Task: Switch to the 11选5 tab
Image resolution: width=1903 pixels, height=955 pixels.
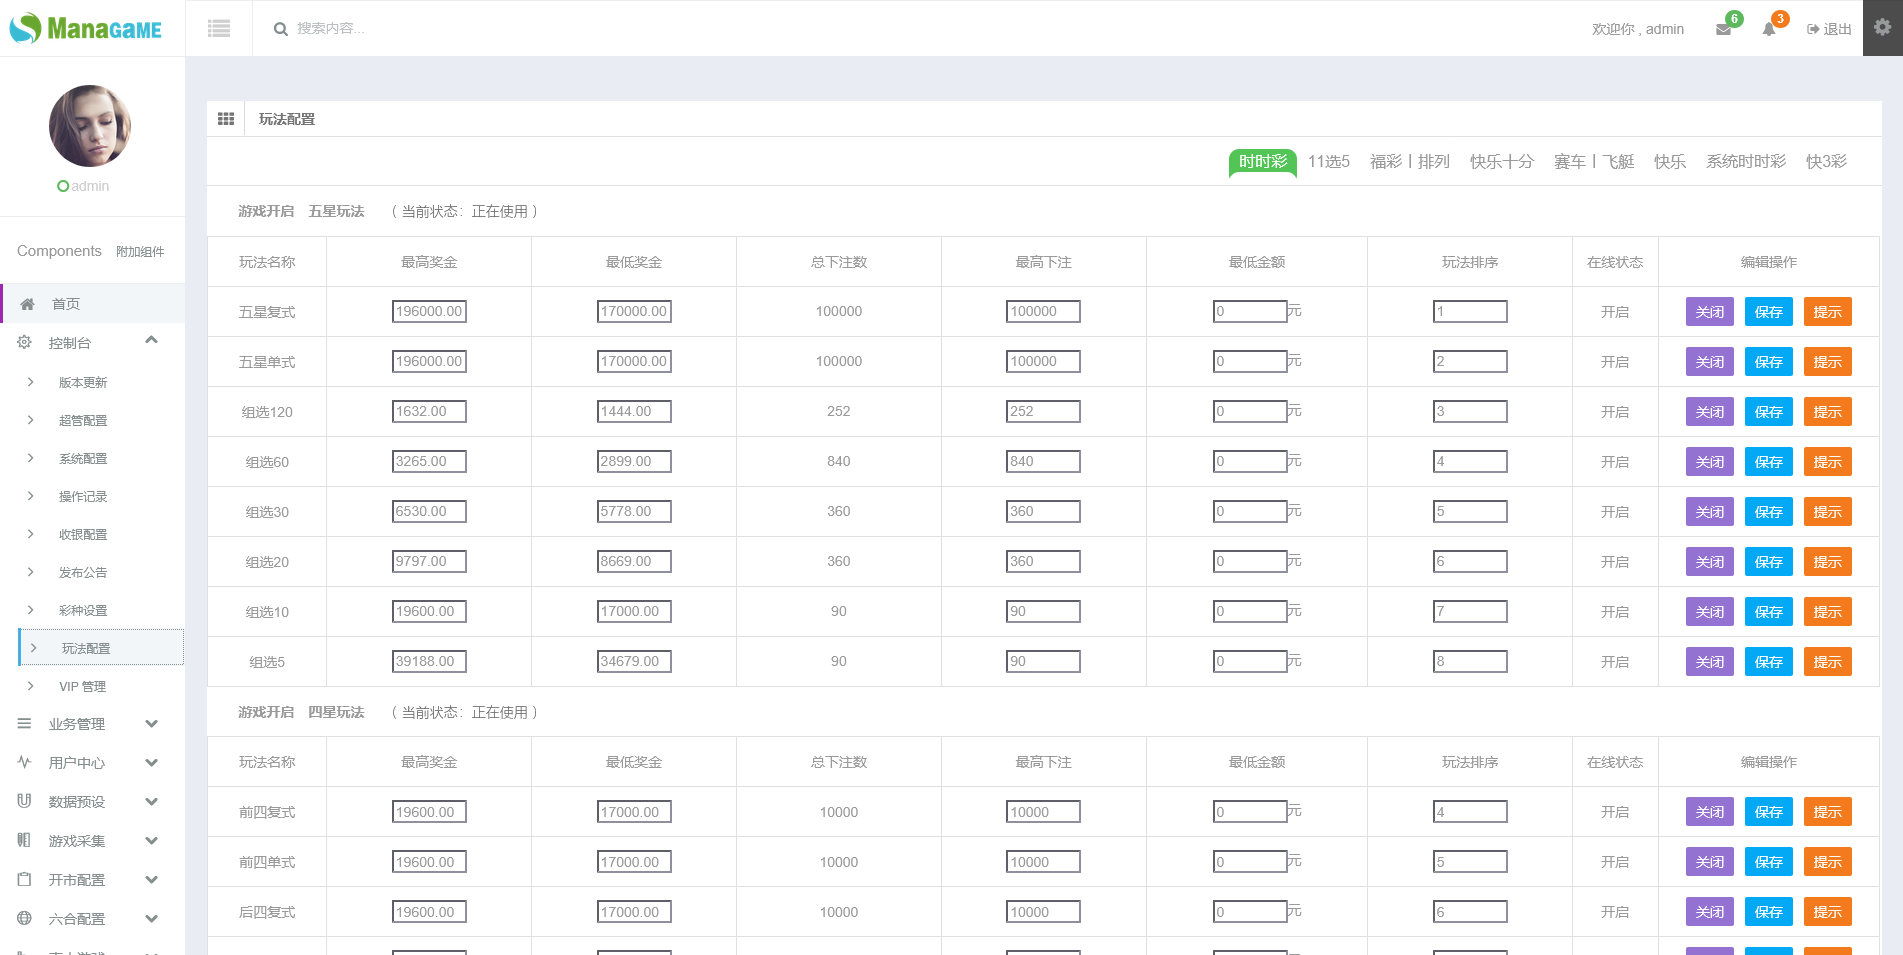Action: point(1328,162)
